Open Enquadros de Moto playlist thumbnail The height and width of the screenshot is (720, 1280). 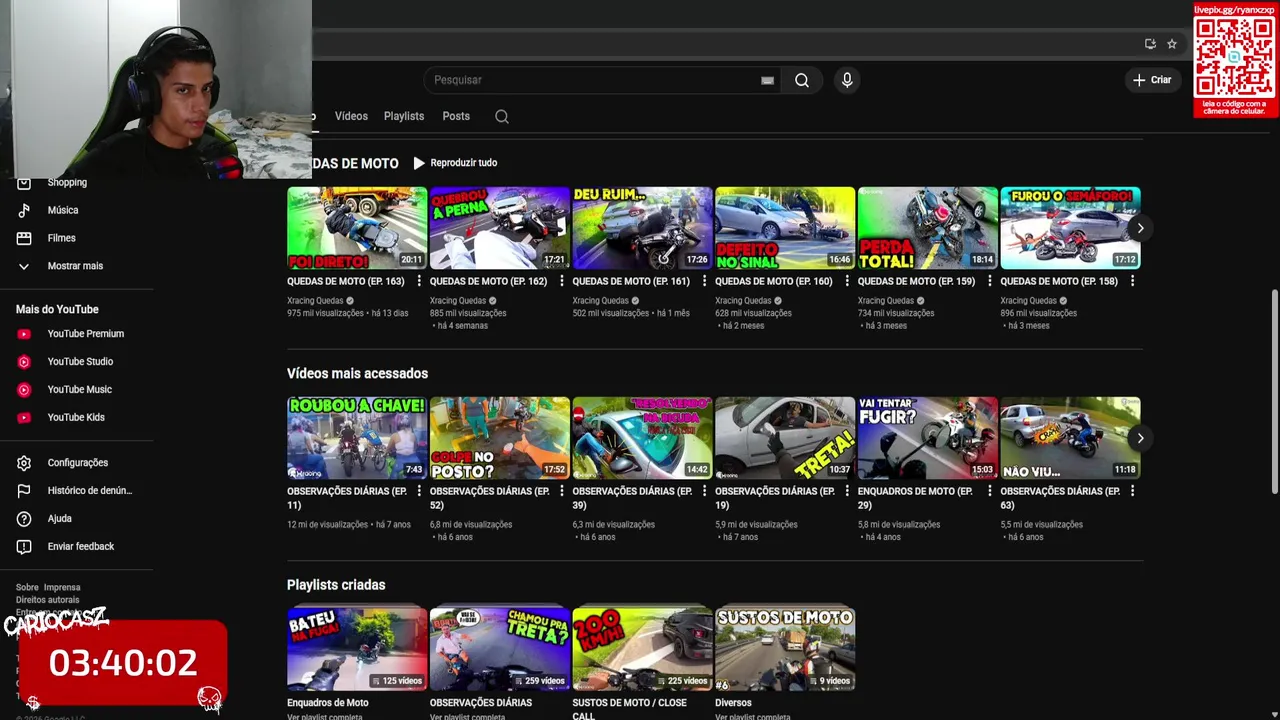[x=357, y=649]
